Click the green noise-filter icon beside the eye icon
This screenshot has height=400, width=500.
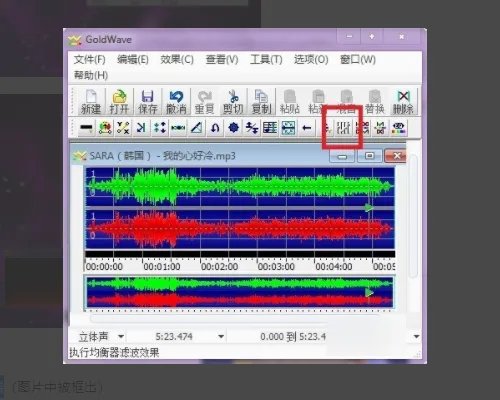tap(381, 128)
